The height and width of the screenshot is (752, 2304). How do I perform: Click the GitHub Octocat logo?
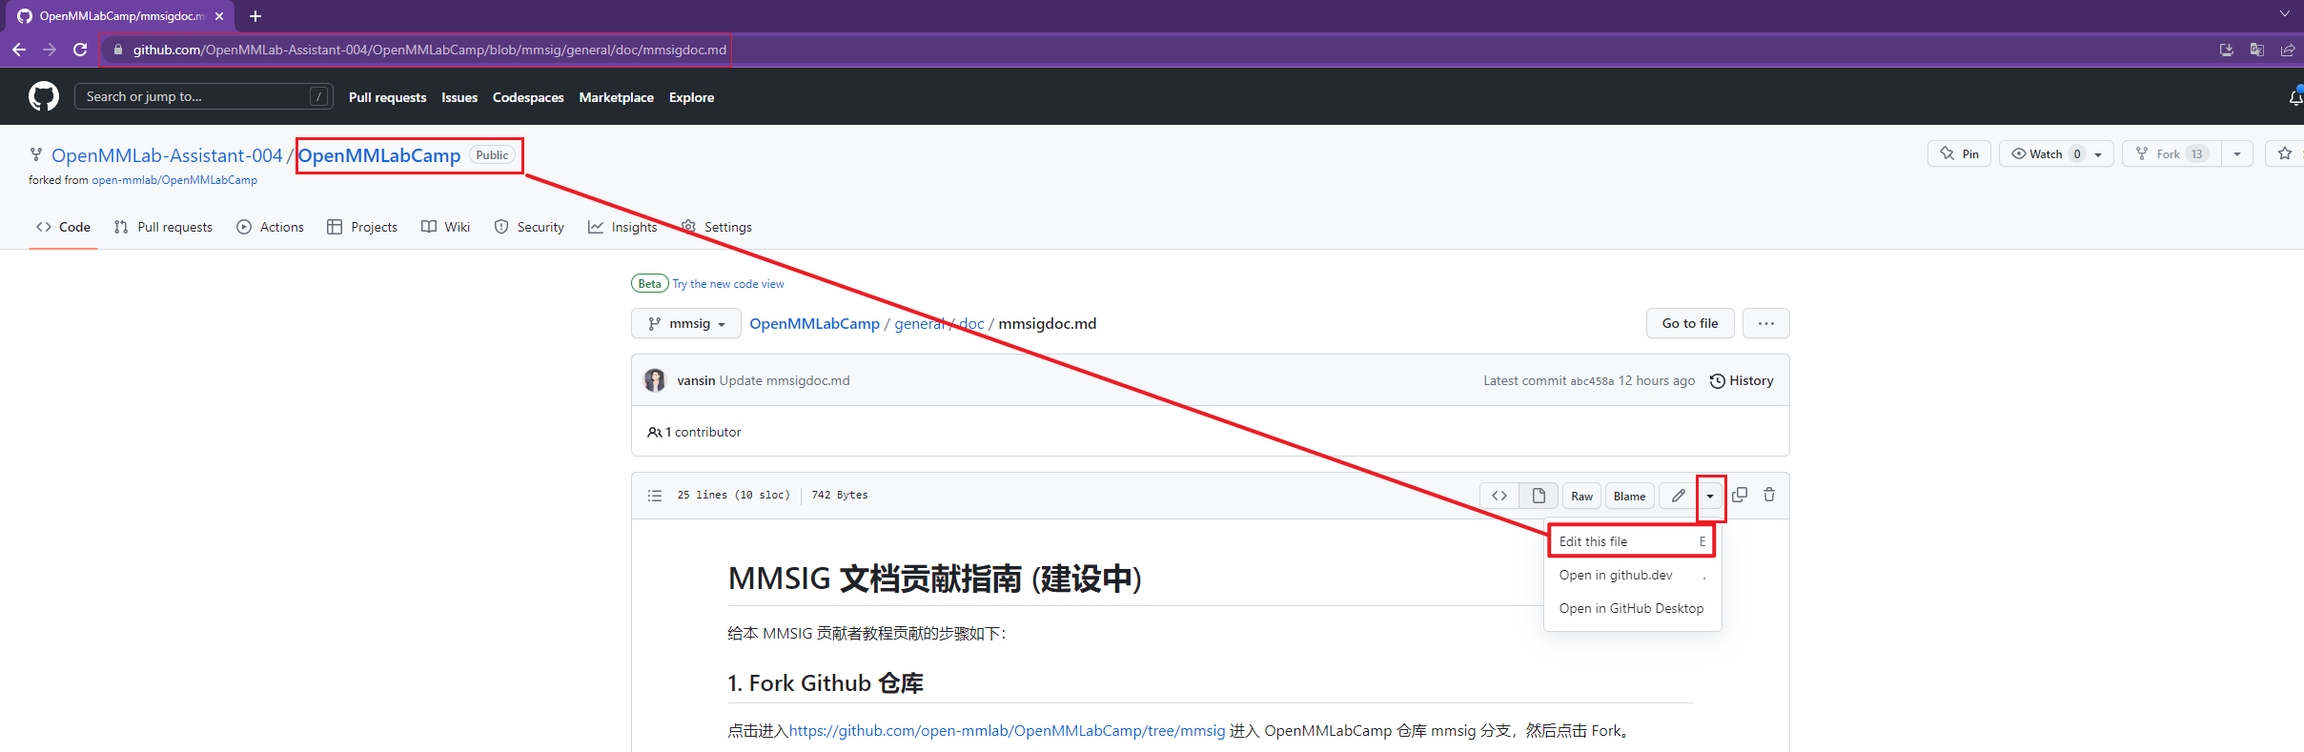[43, 97]
